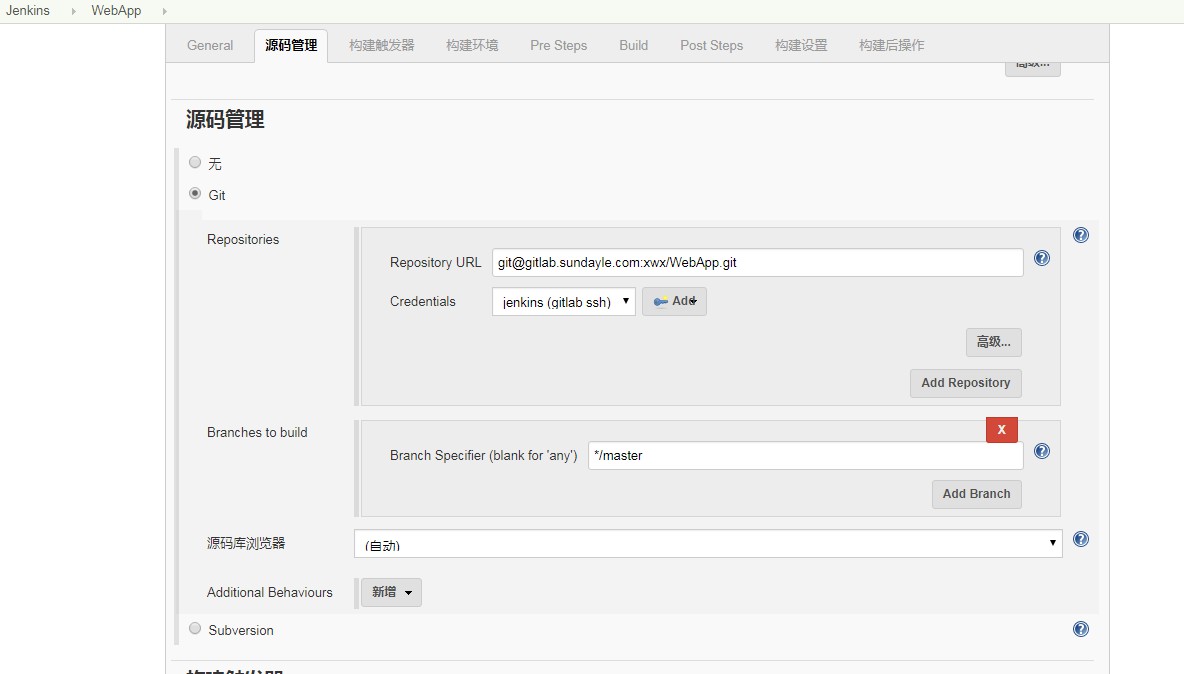1184x674 pixels.
Task: Show help for Branch Specifier field
Action: [1041, 451]
